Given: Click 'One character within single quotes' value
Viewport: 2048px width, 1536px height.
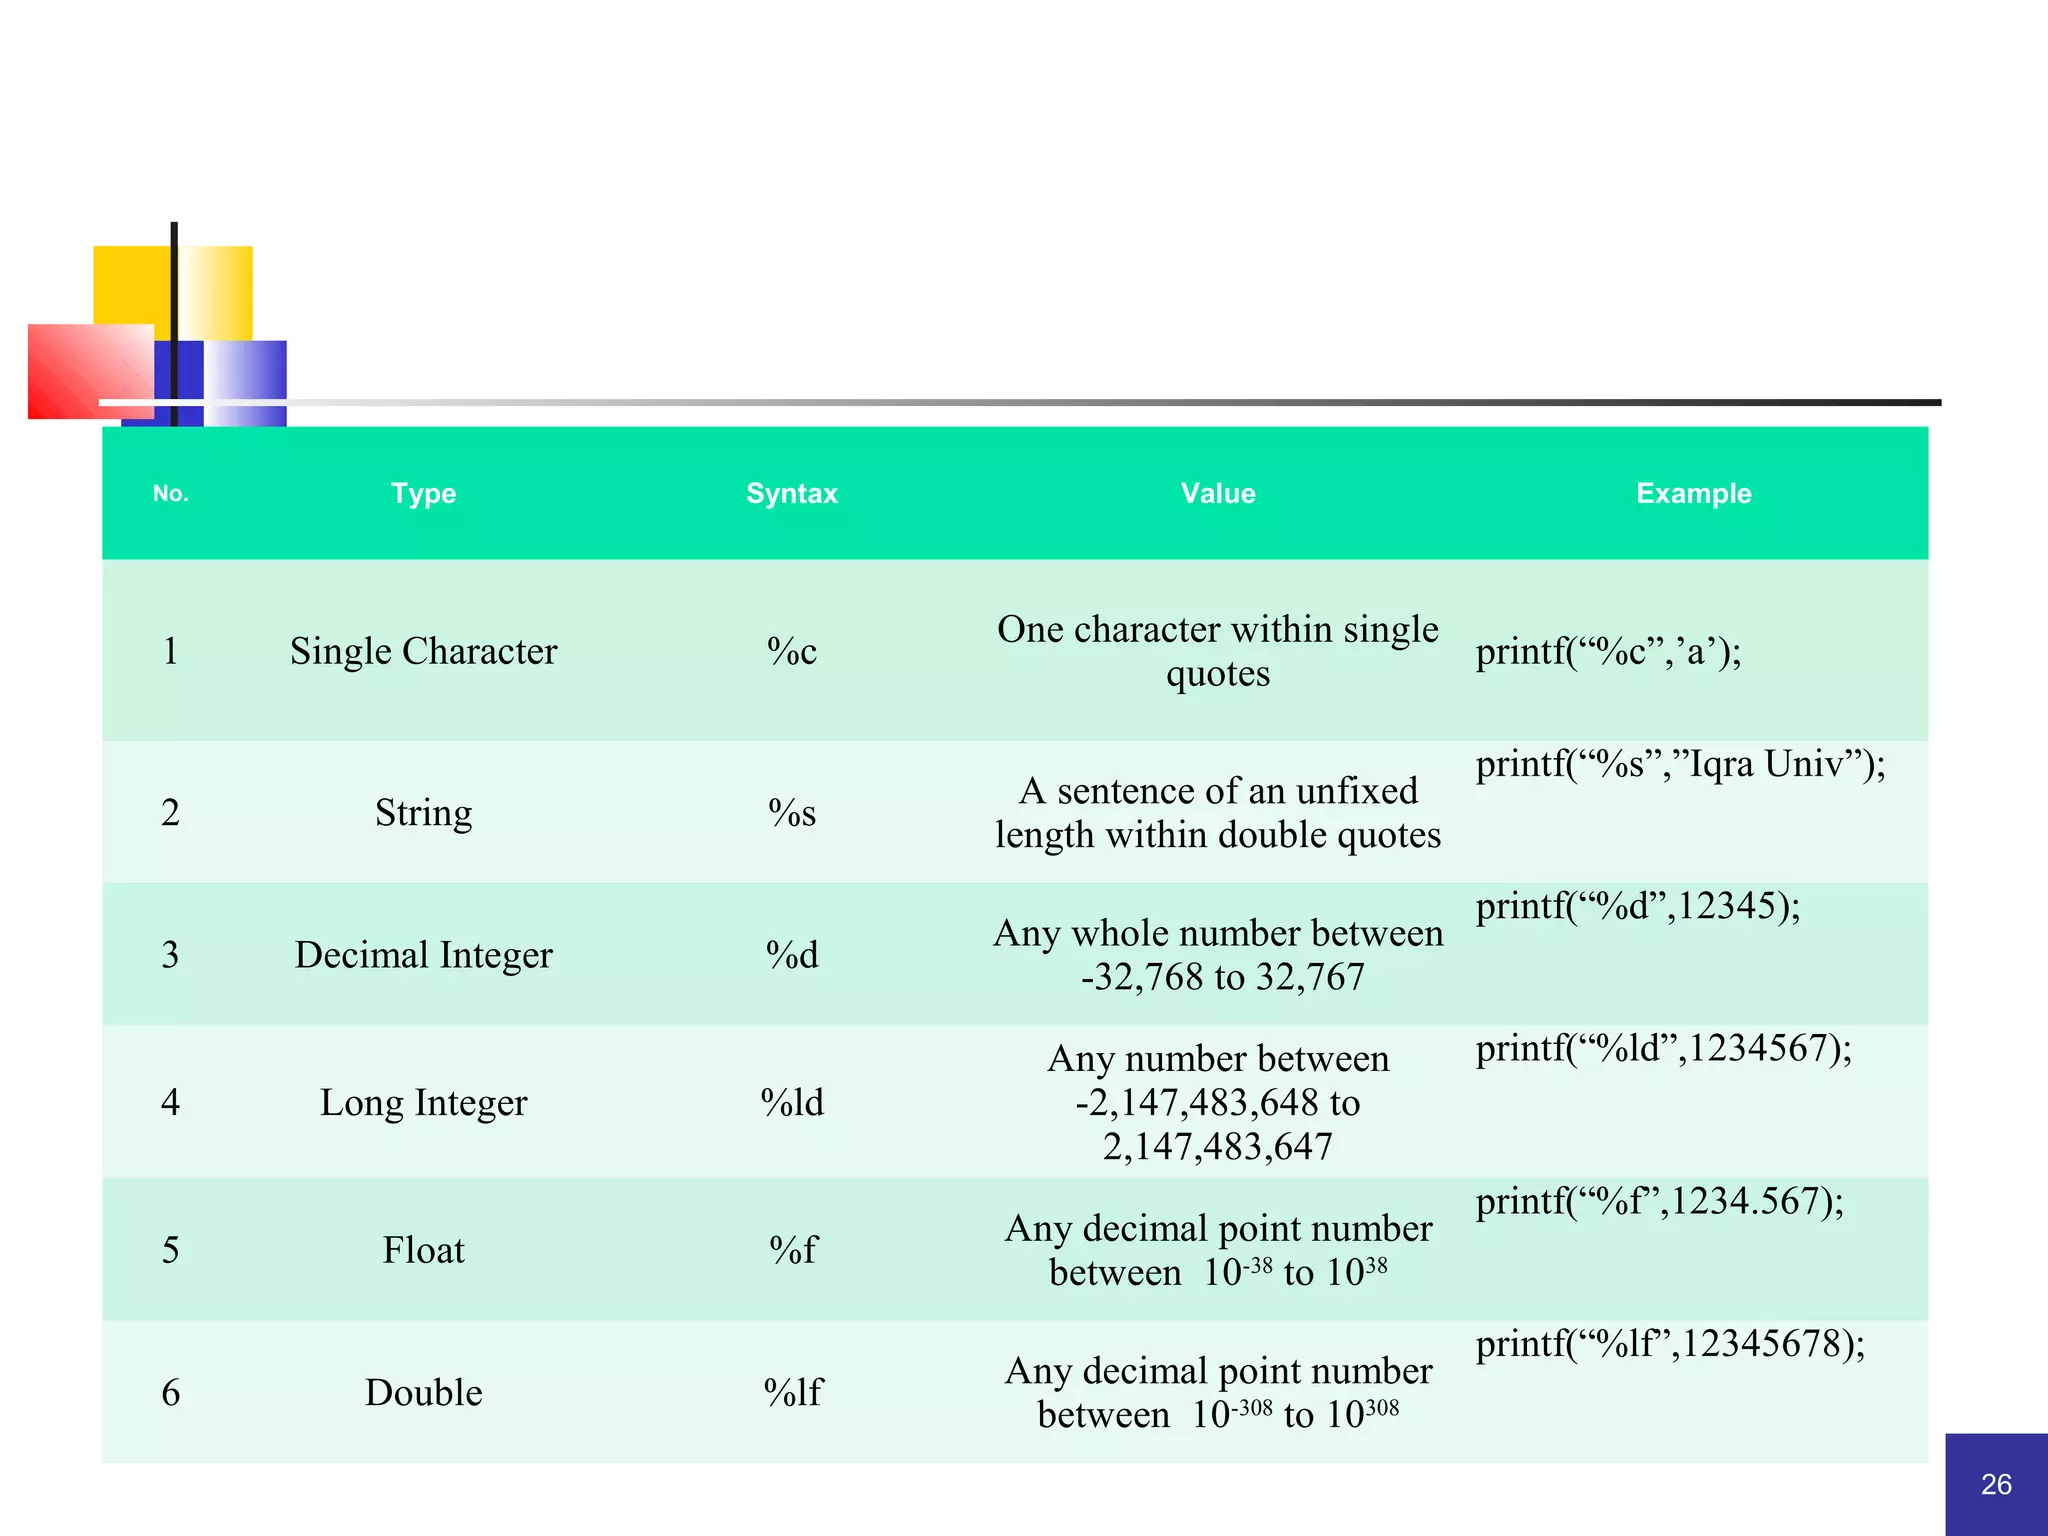Looking at the screenshot, I should [1218, 651].
